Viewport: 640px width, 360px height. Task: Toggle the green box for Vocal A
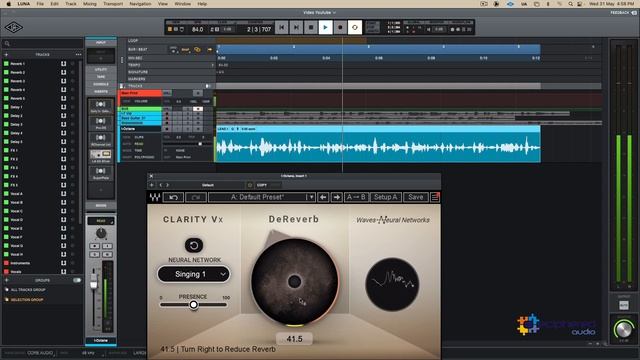(6, 193)
